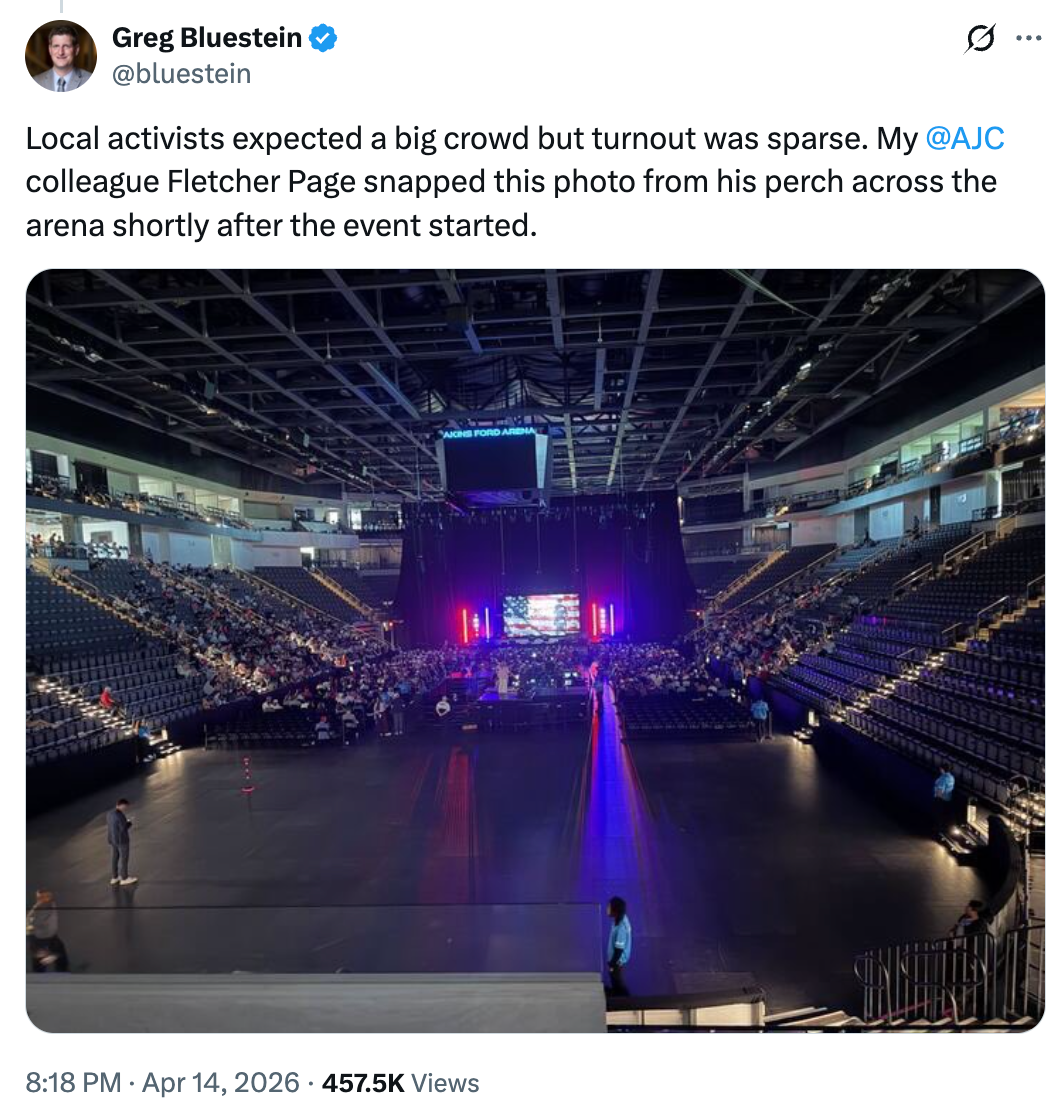
Task: Follow the @AJC mention link
Action: point(965,138)
